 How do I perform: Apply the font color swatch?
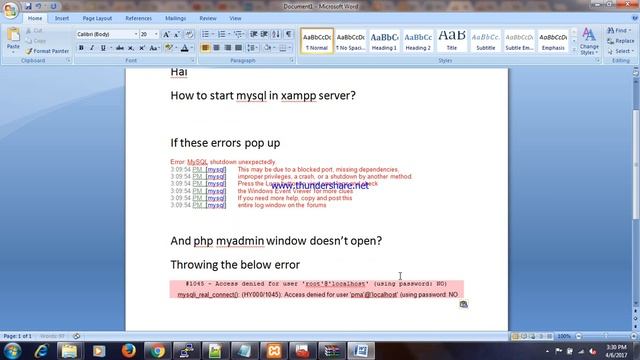[x=184, y=48]
